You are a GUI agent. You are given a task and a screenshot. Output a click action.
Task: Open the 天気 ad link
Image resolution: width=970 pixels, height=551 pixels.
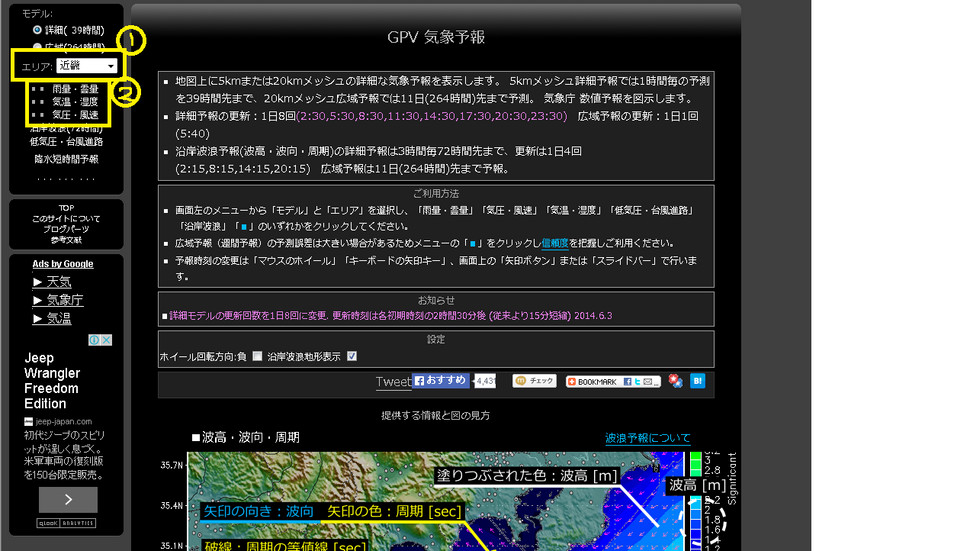tap(52, 282)
